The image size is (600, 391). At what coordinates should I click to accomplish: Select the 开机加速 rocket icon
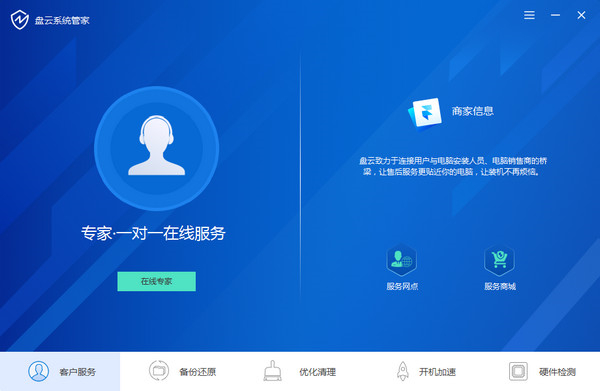tap(403, 371)
